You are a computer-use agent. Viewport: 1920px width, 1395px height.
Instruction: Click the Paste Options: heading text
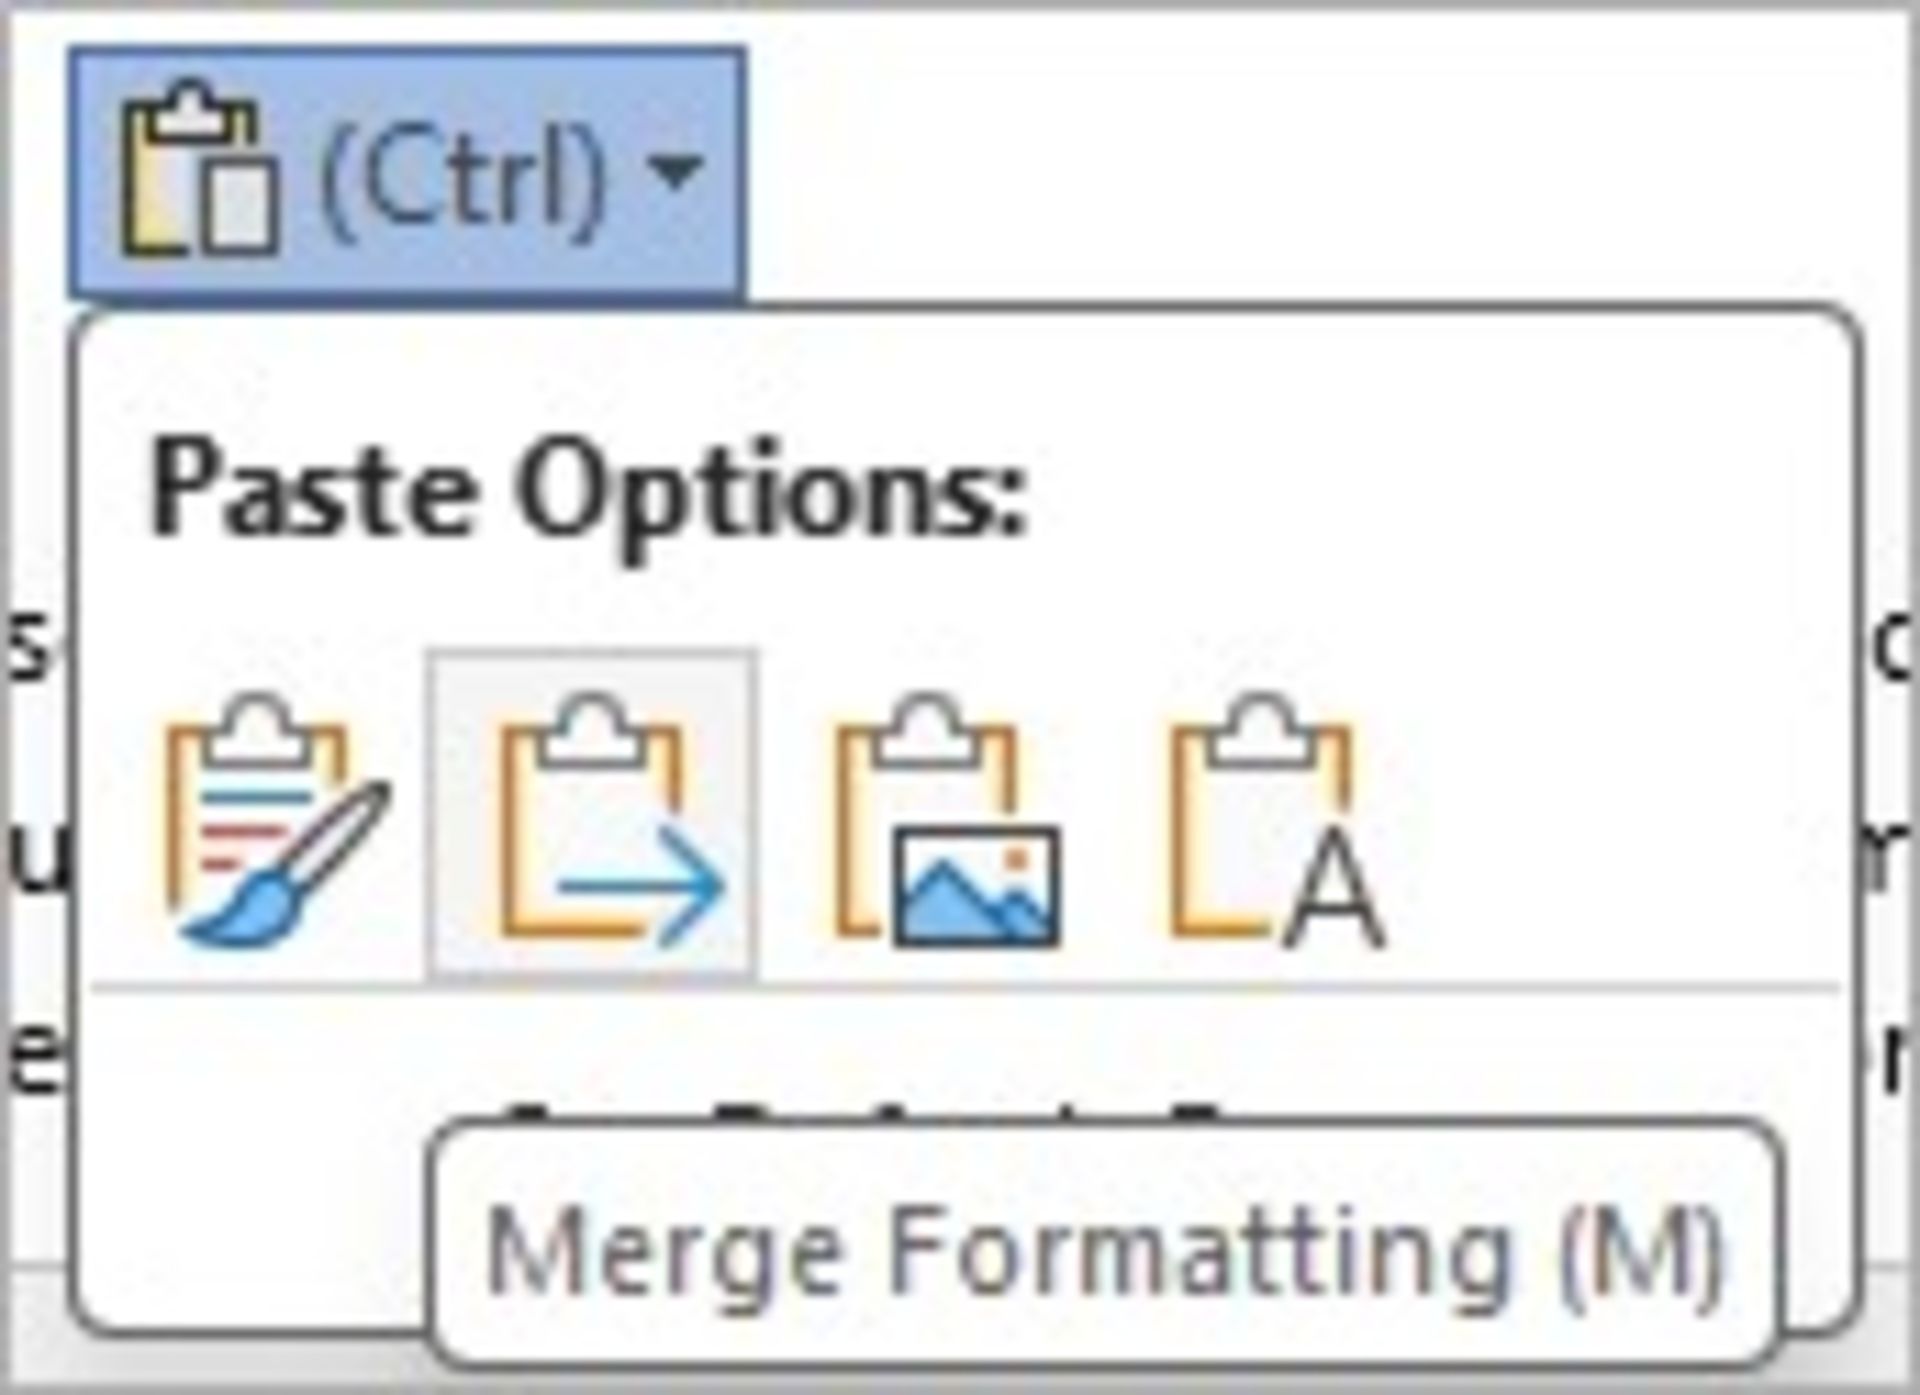tap(588, 495)
